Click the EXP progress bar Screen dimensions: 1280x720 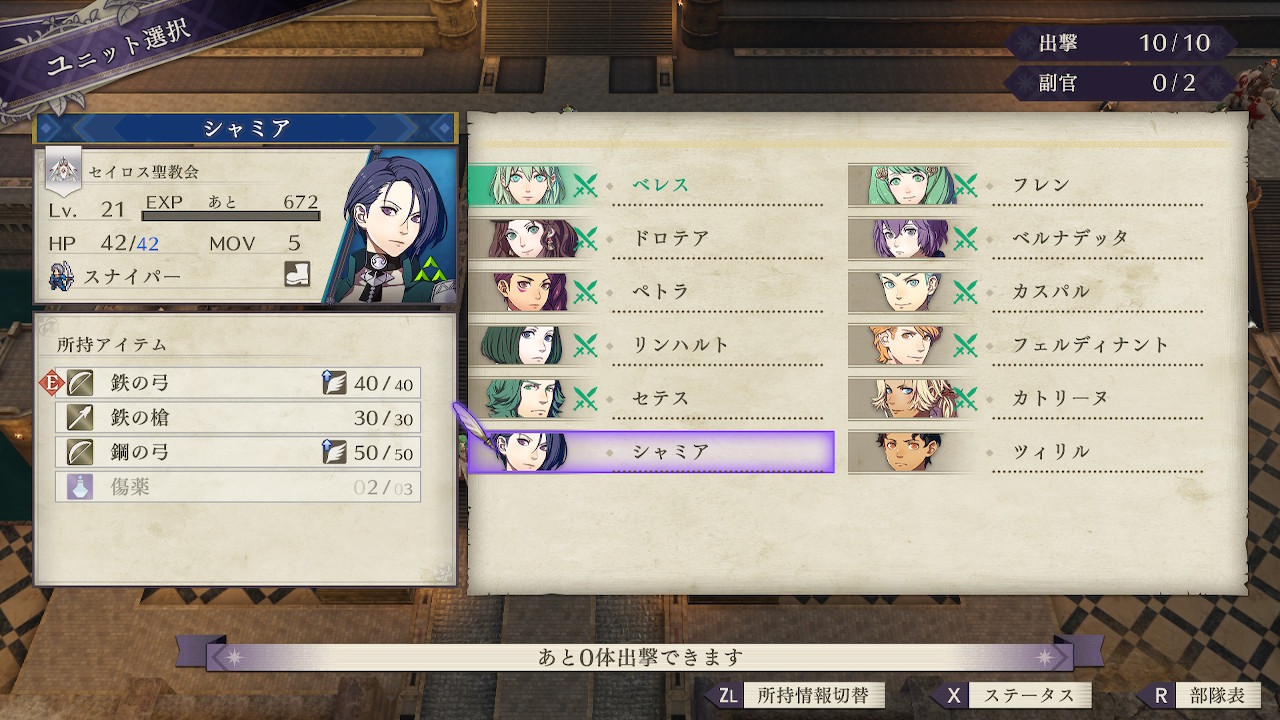click(x=231, y=215)
